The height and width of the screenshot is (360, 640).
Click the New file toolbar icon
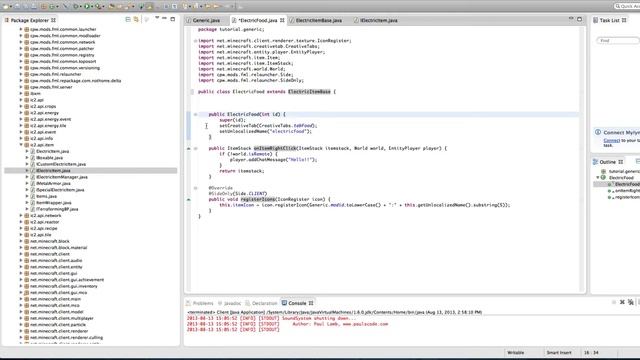click(6, 7)
